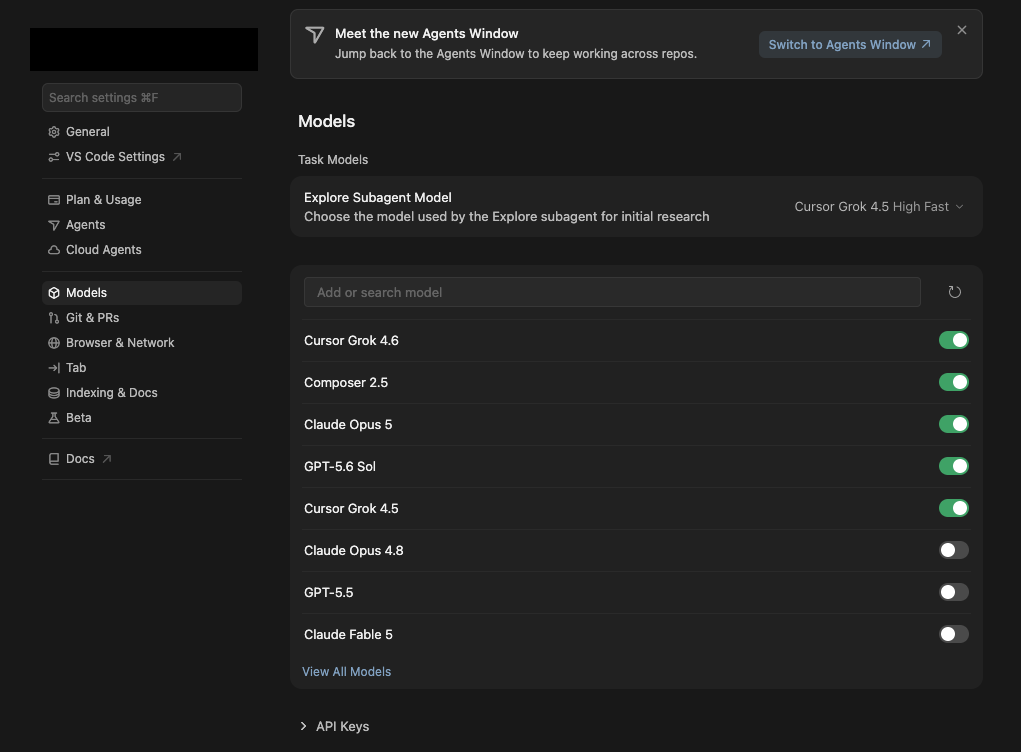Screen dimensions: 1021x752
Task: Click the Cursor Grok 4.6 model name
Action: coord(352,341)
